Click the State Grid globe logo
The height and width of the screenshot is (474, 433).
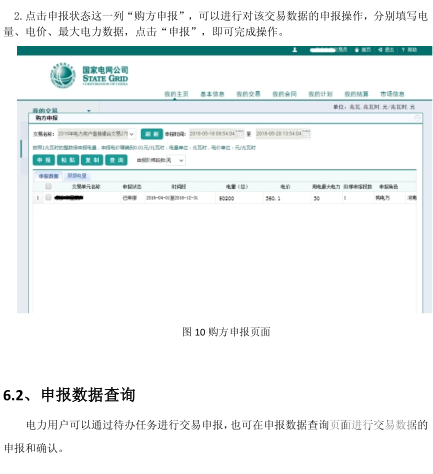click(x=63, y=75)
